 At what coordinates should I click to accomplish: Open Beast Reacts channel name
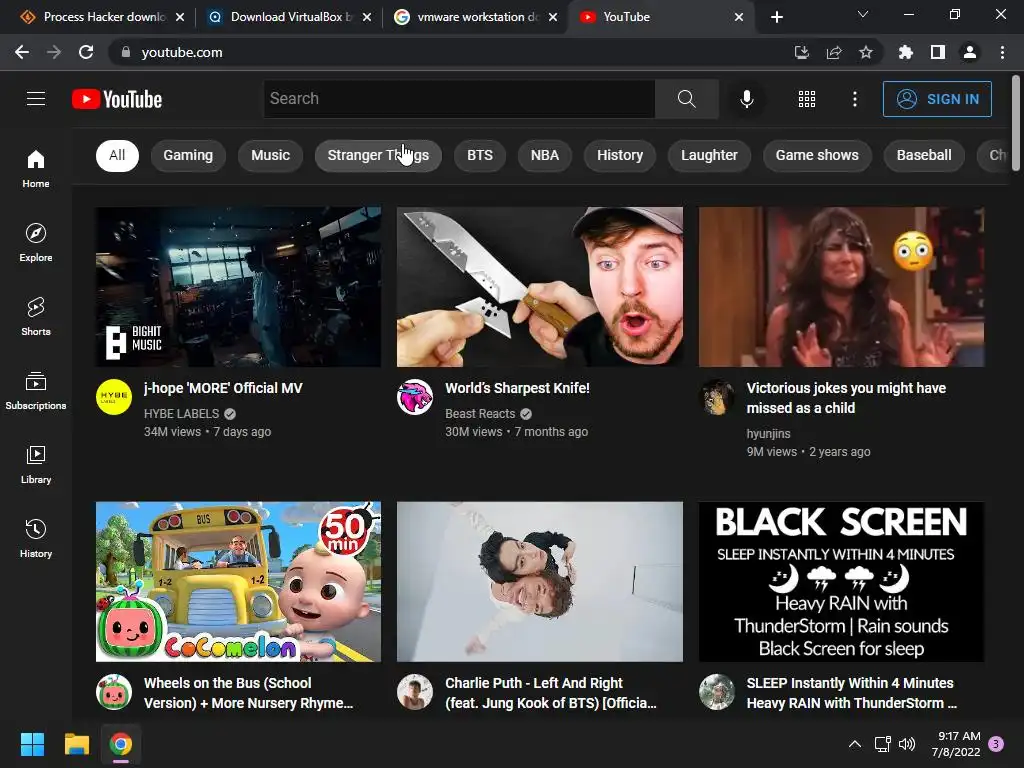coord(480,413)
